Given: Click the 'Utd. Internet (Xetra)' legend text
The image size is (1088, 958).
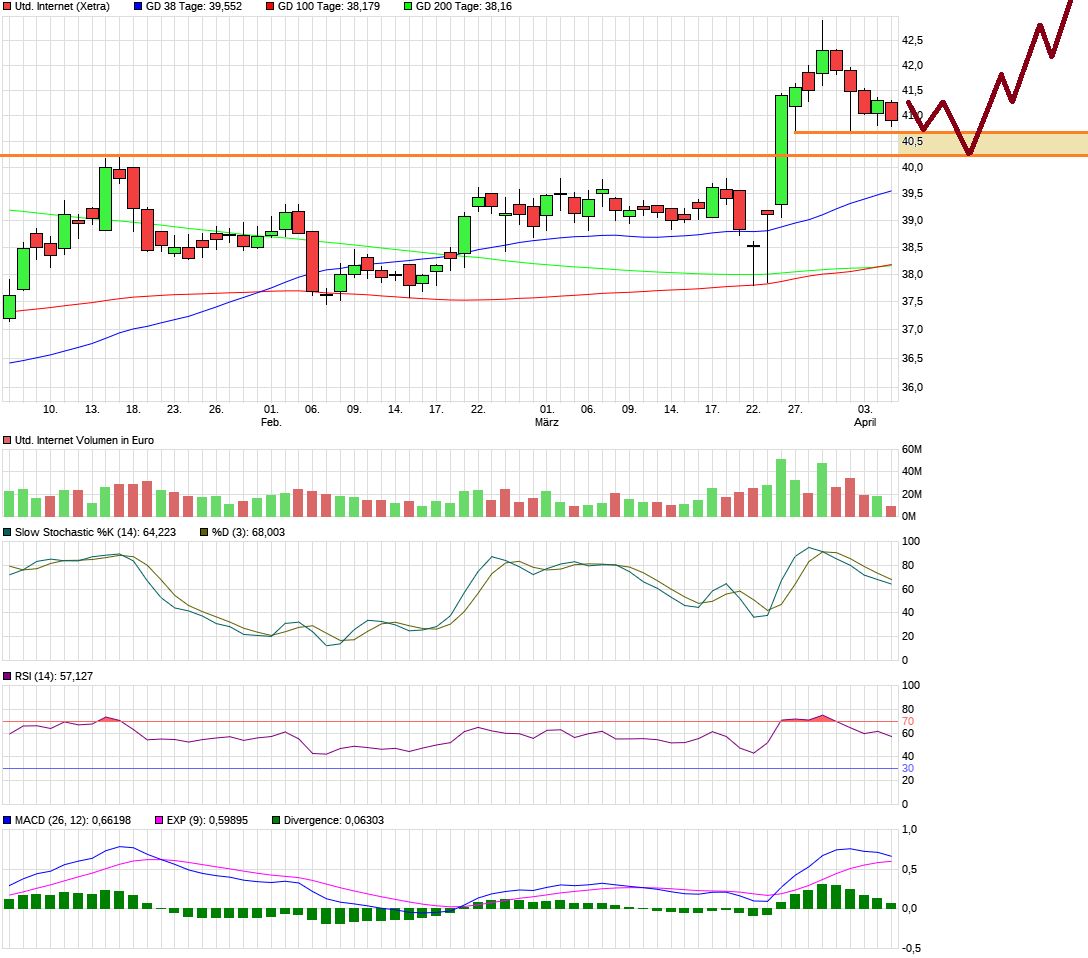Looking at the screenshot, I should click(62, 6).
